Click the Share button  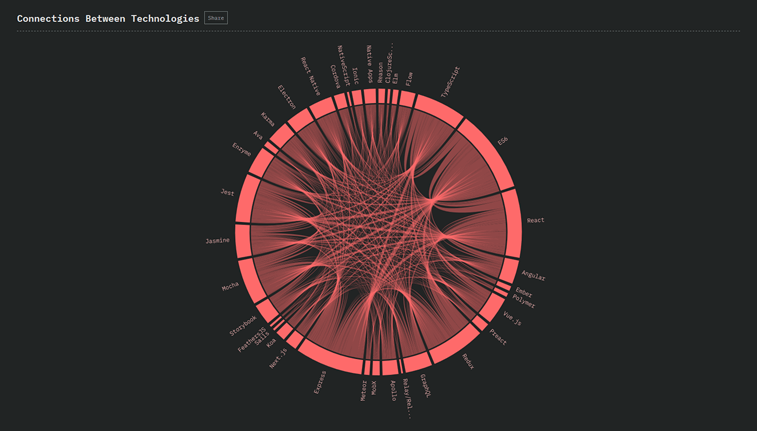(x=216, y=18)
